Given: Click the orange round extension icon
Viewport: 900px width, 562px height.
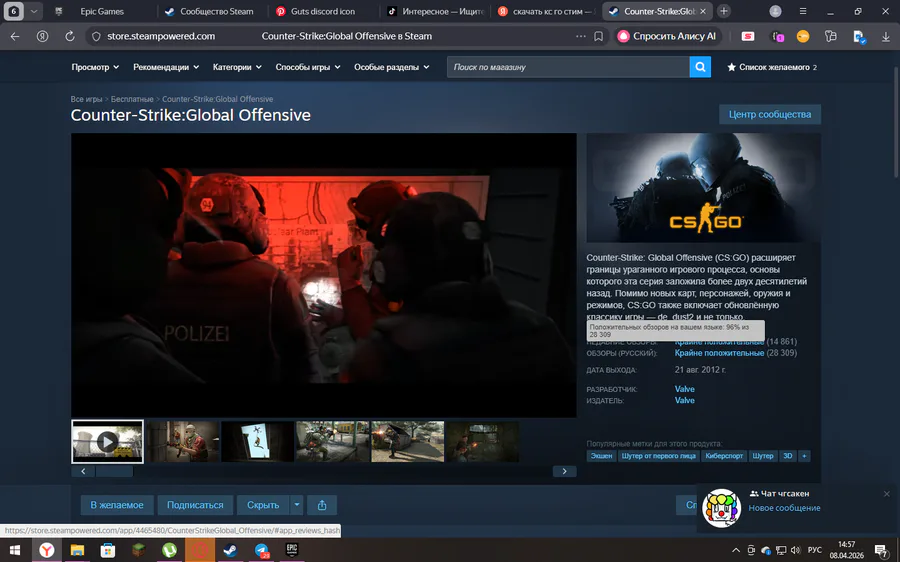Looking at the screenshot, I should pos(803,36).
